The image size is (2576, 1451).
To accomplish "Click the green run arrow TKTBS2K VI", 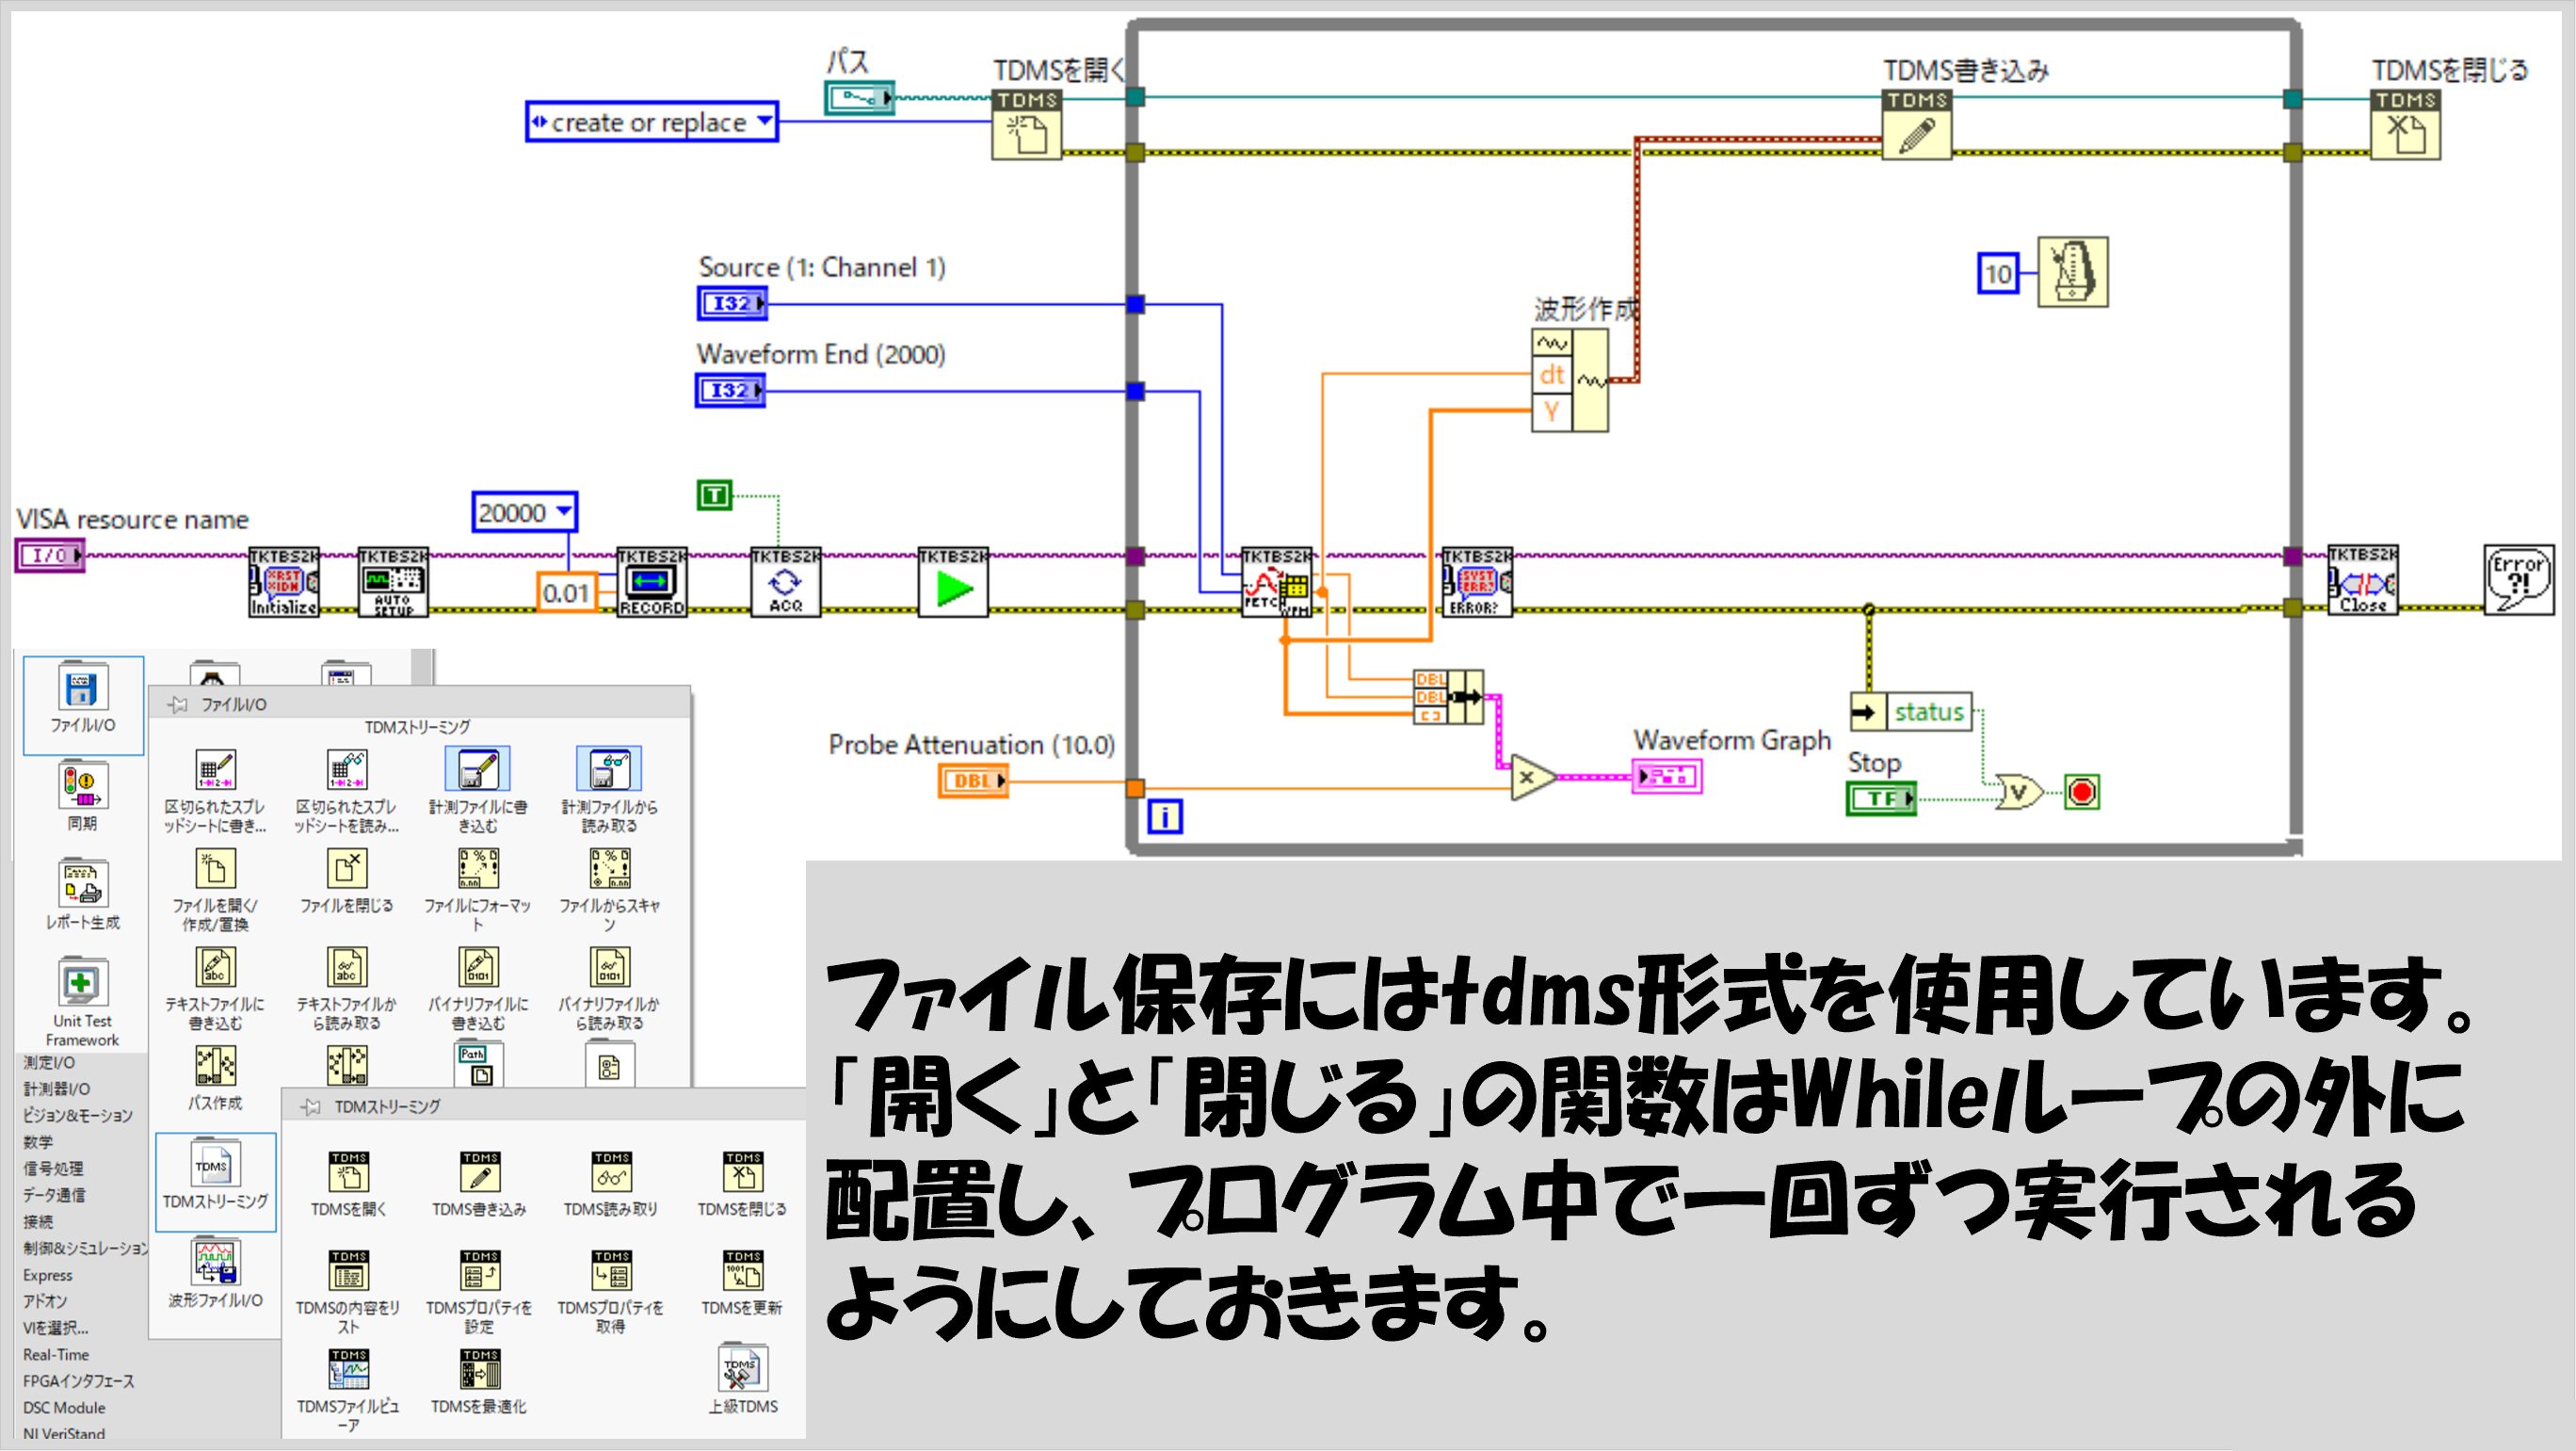I will pos(953,582).
